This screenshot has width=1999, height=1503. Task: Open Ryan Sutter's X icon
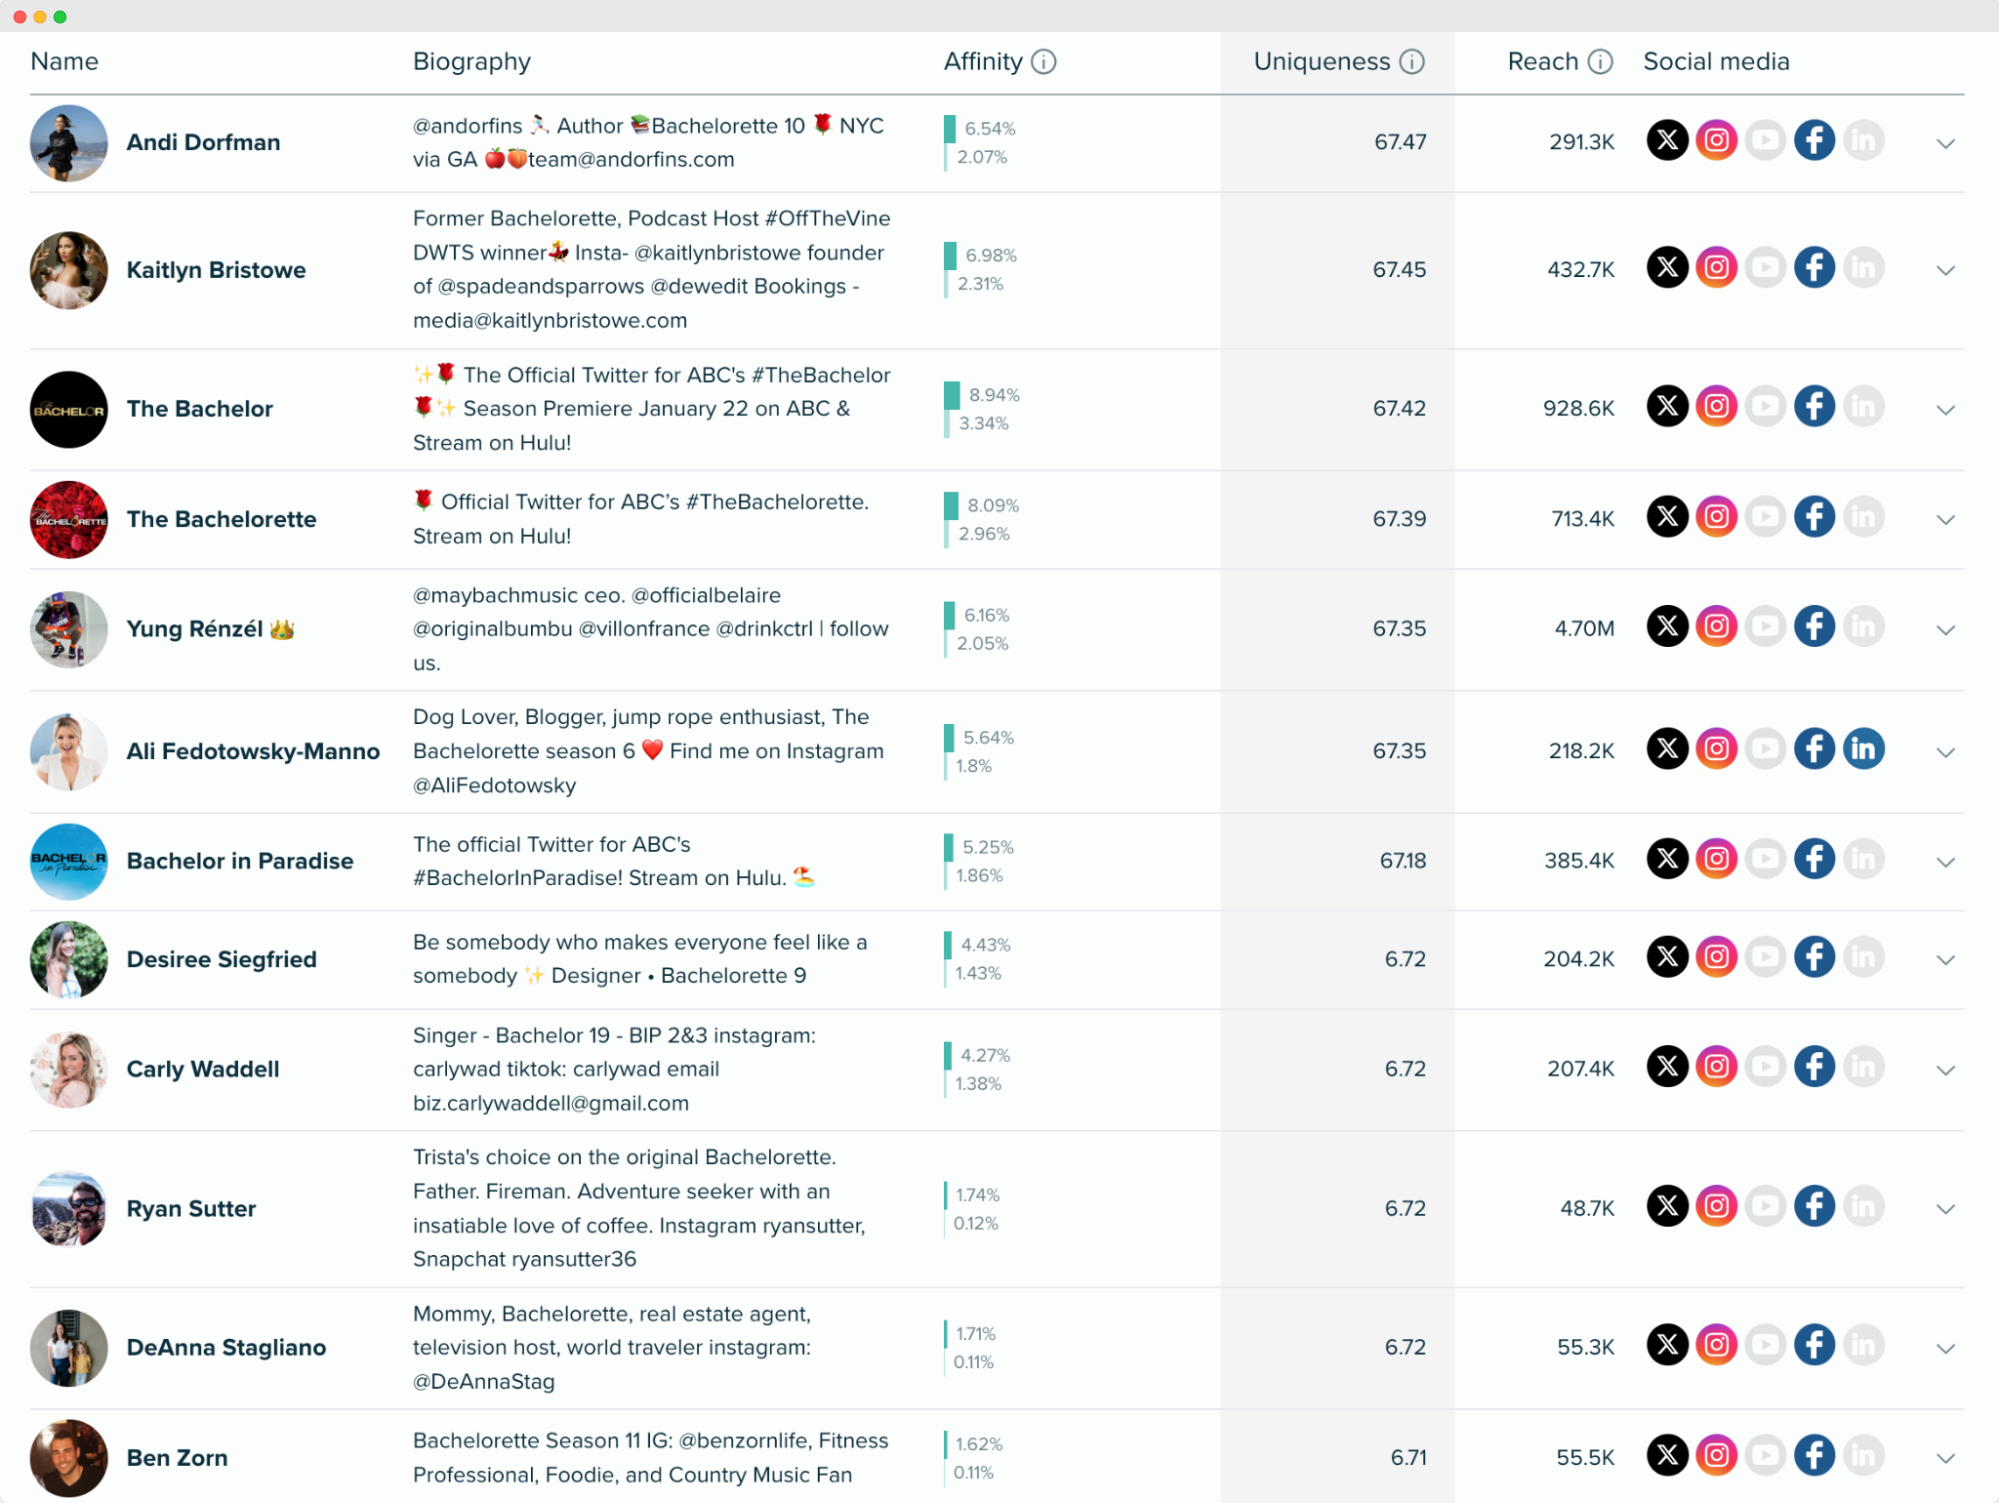click(x=1667, y=1207)
